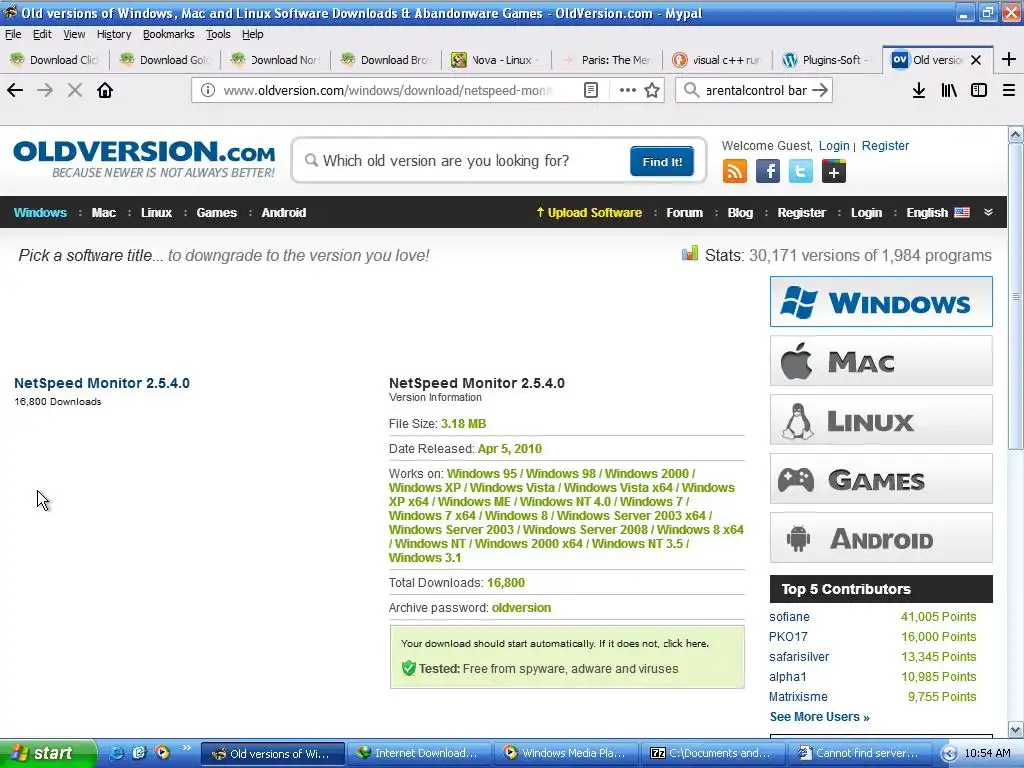Screen dimensions: 1024x768
Task: Click the stats bar chart icon
Action: 690,253
